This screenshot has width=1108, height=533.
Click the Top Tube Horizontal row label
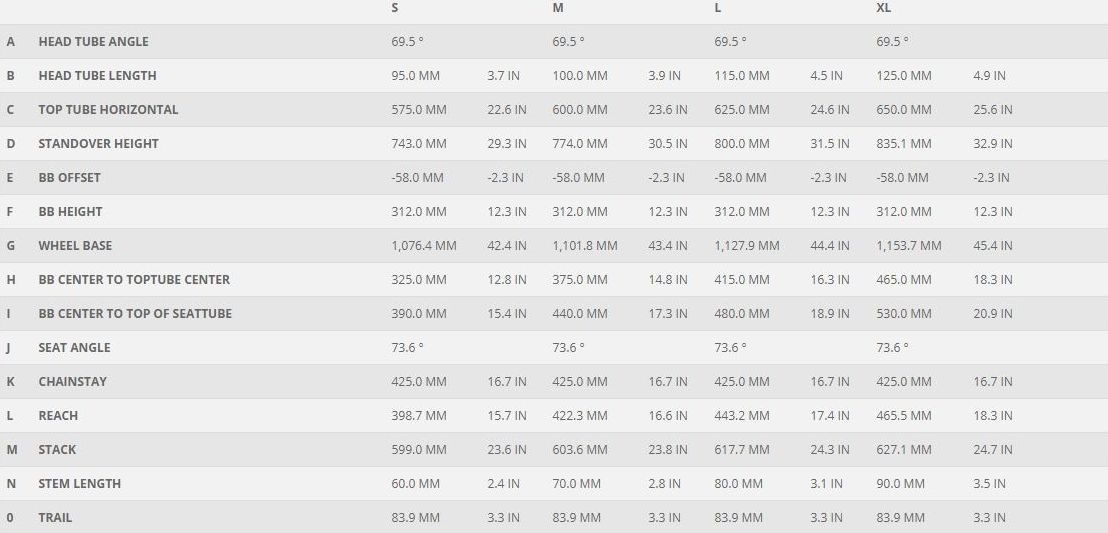108,110
